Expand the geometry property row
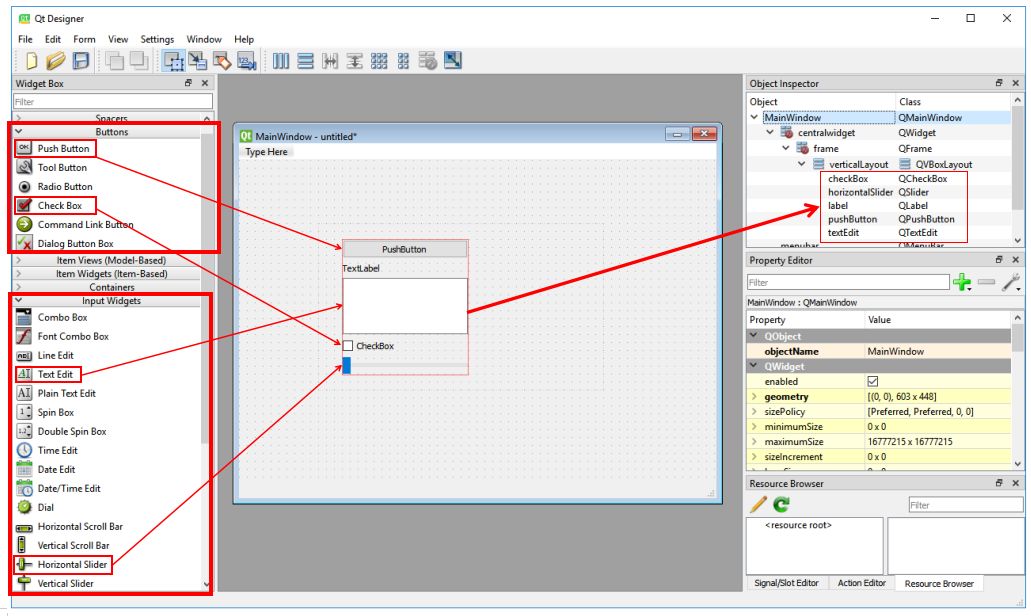This screenshot has height=616, width=1031. [x=754, y=396]
